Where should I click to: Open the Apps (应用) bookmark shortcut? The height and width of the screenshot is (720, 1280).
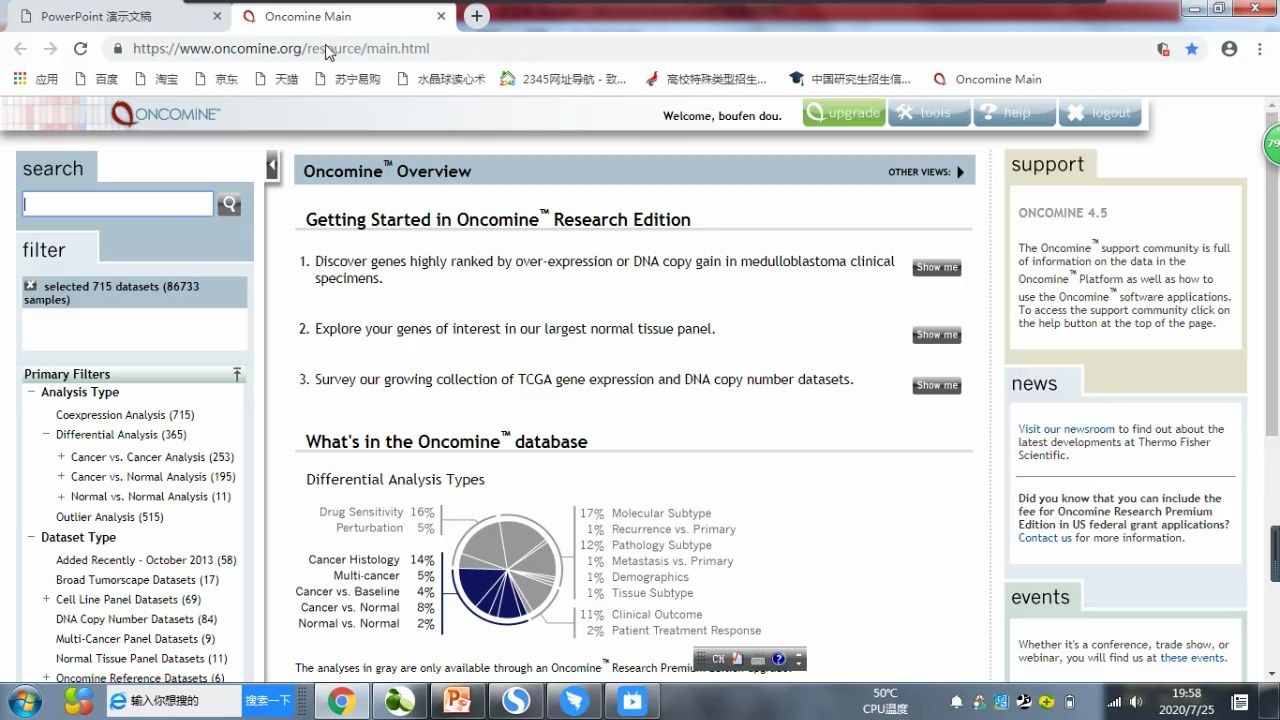[x=36, y=79]
